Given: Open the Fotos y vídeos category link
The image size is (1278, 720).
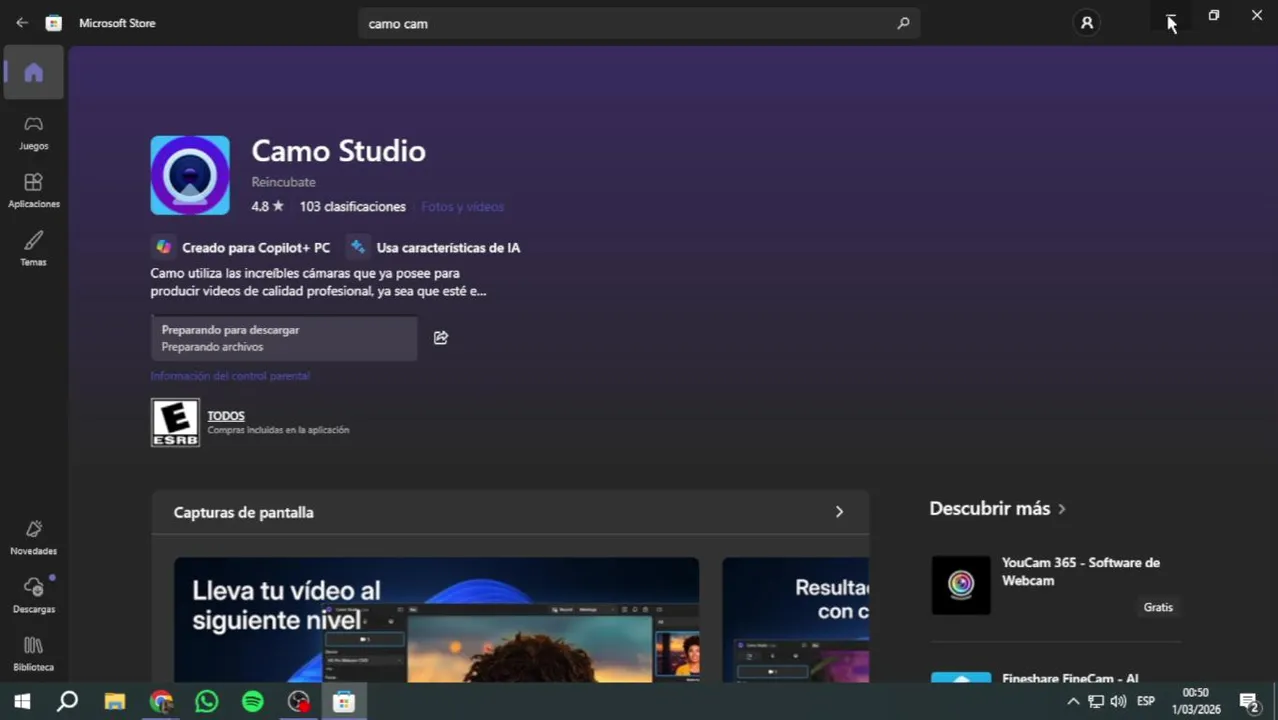Looking at the screenshot, I should click(x=462, y=206).
